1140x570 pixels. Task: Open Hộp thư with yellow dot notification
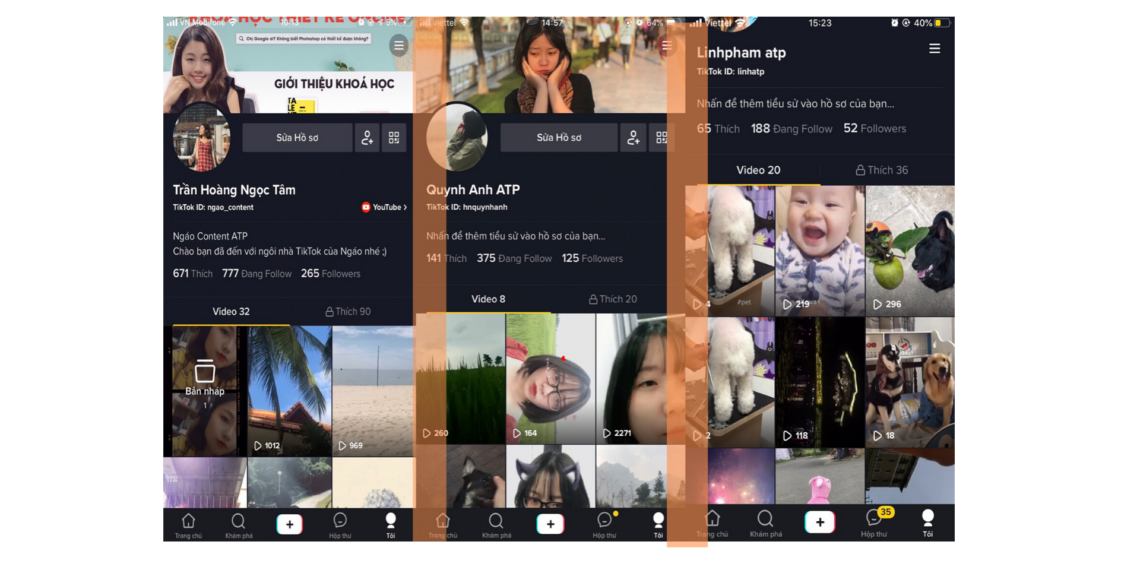(604, 525)
